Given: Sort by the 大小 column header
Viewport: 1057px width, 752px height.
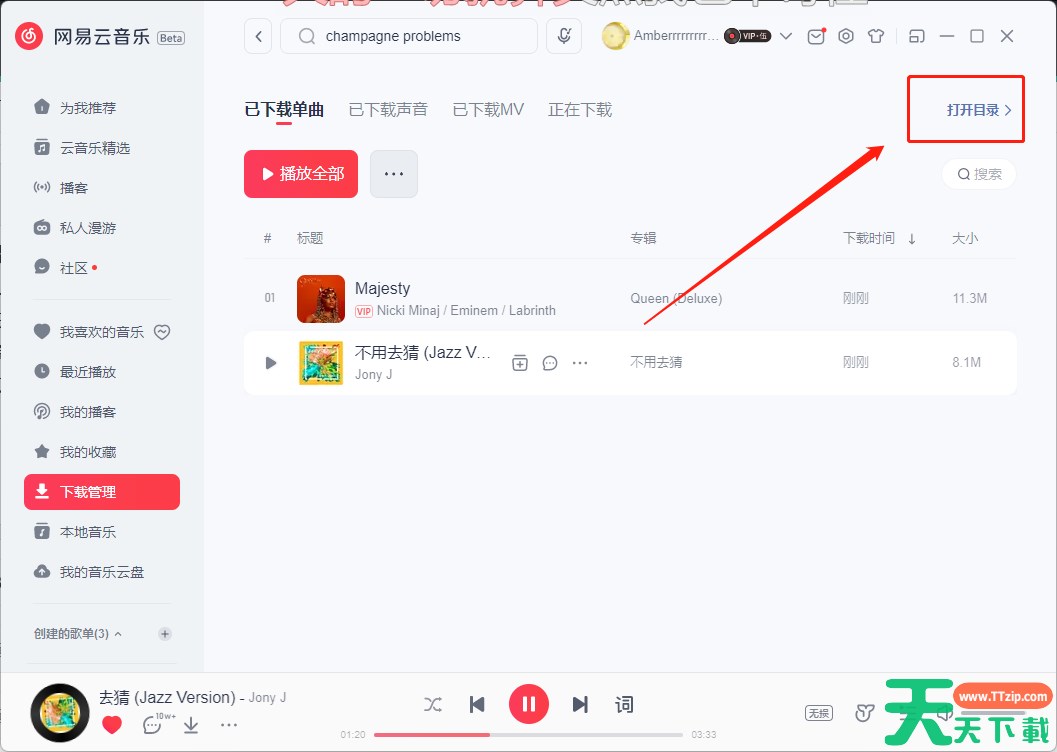Looking at the screenshot, I should pos(965,239).
